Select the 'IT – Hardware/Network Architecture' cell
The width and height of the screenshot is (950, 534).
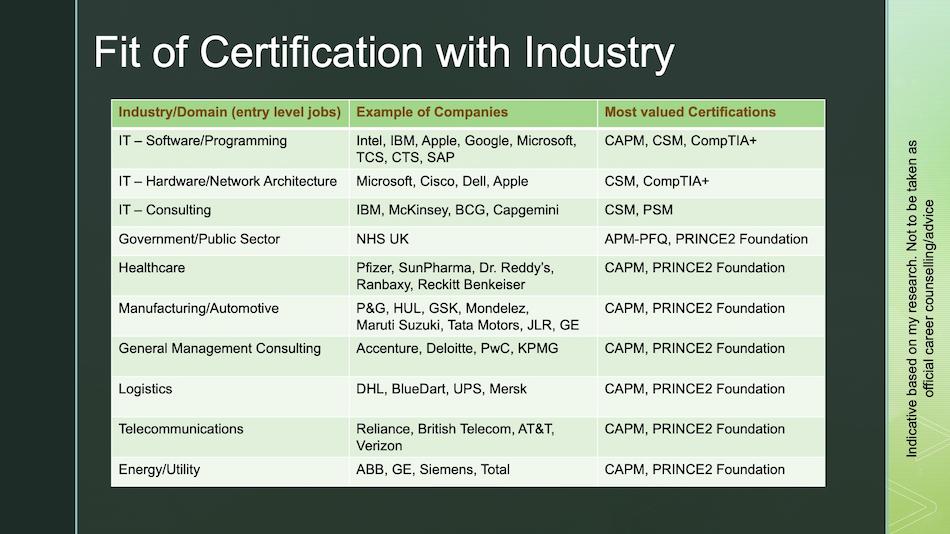click(228, 181)
